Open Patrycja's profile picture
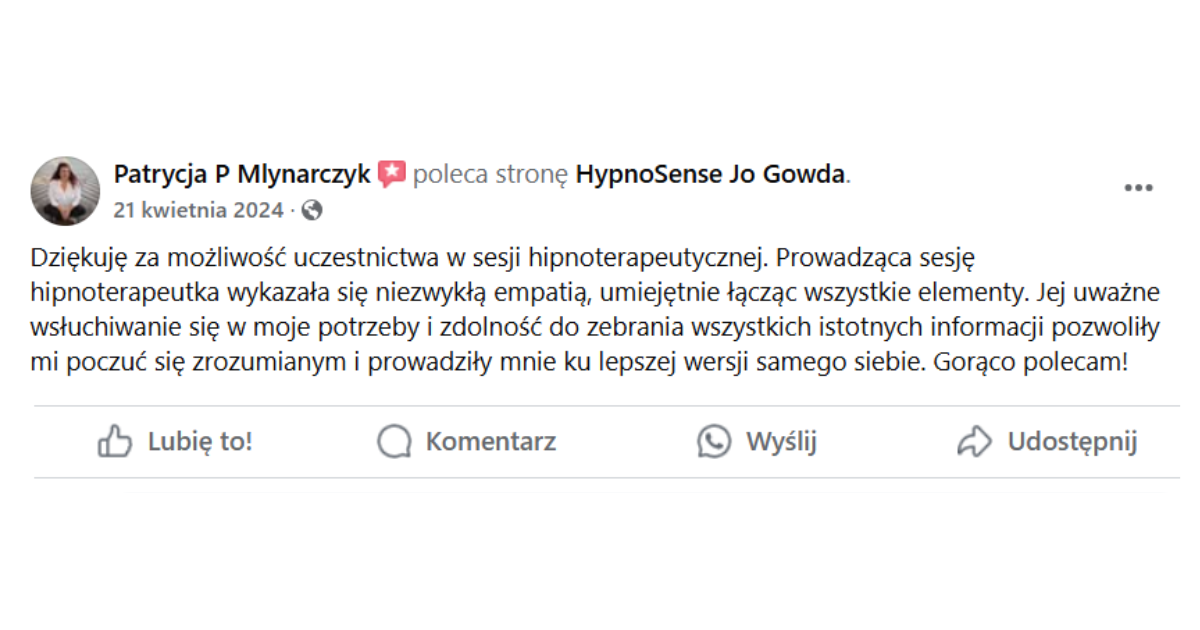The height and width of the screenshot is (630, 1200). 66,190
